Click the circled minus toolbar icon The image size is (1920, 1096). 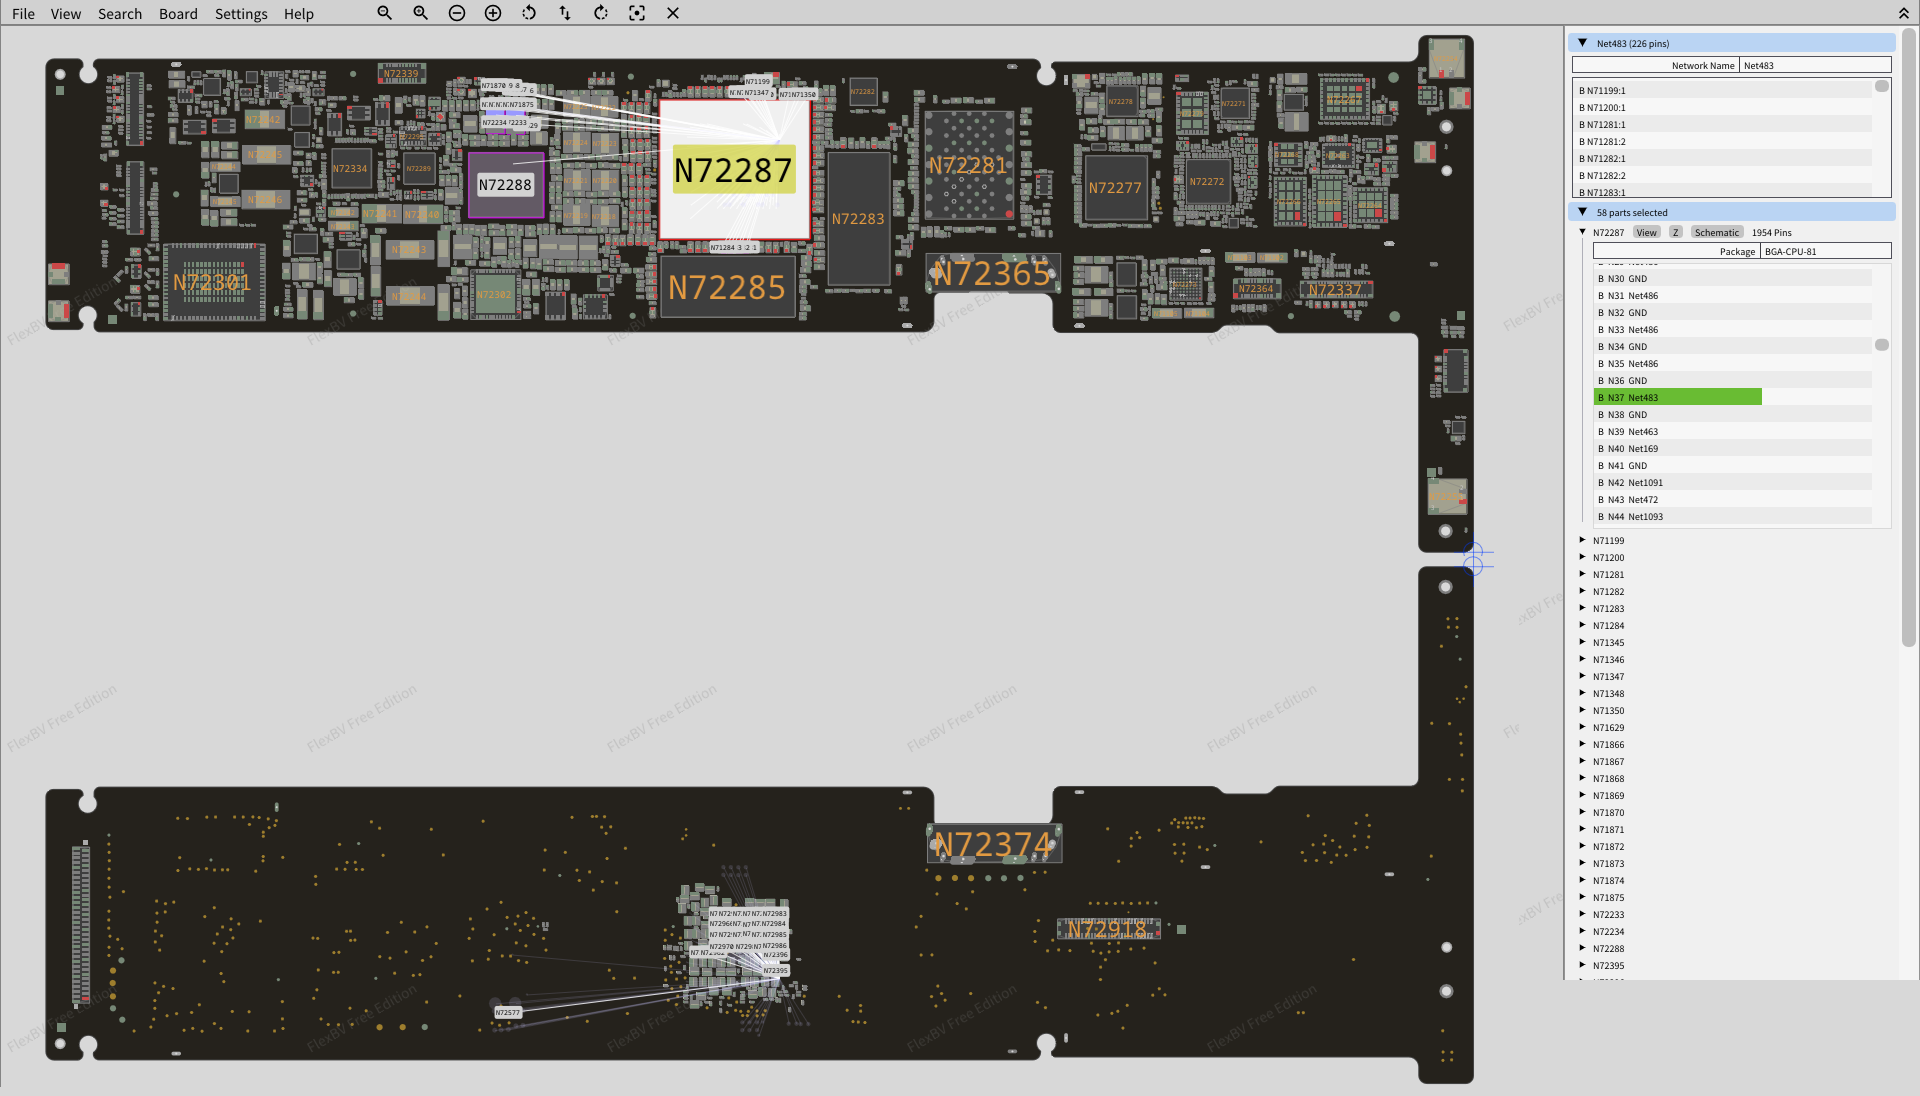457,13
